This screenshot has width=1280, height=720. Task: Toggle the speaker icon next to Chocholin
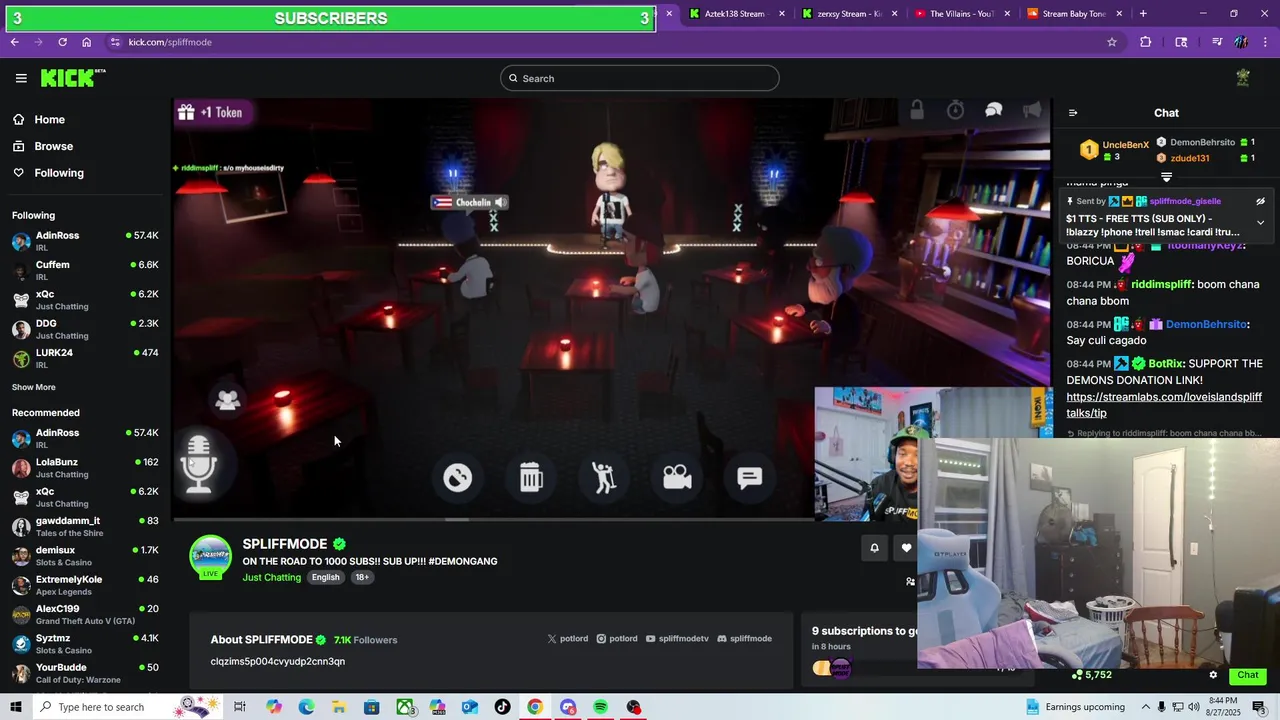click(500, 202)
